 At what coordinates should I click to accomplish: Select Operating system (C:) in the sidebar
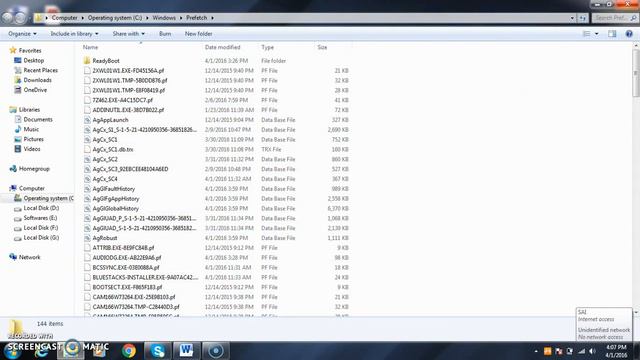tap(48, 198)
